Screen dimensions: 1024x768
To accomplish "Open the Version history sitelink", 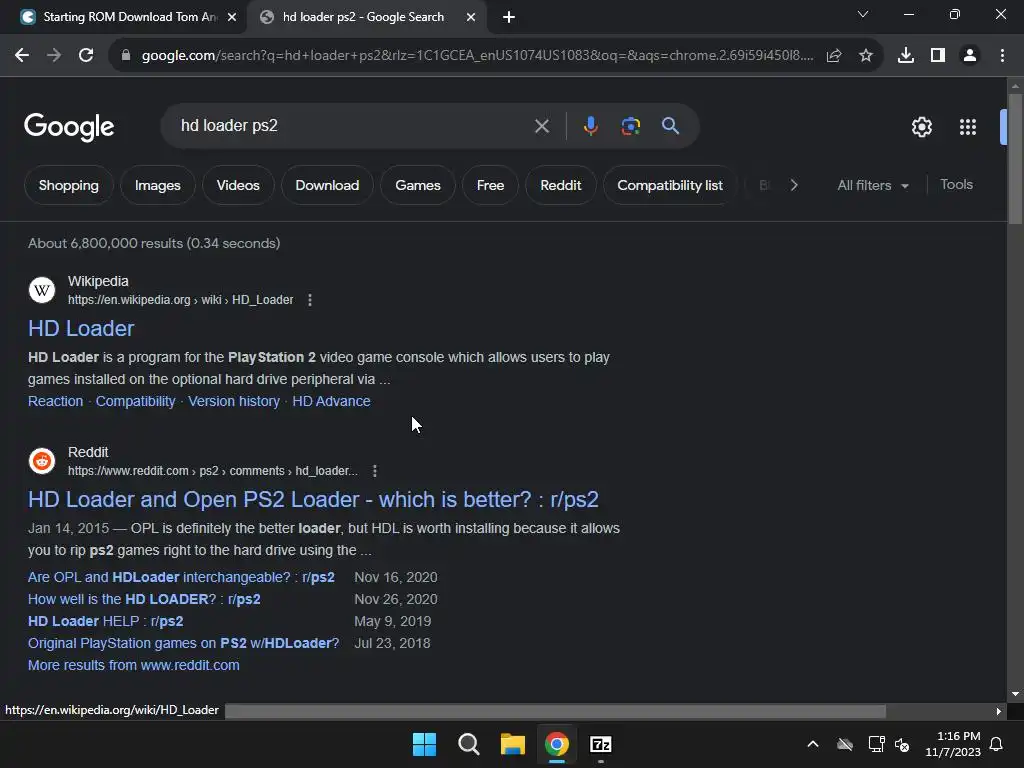I will (234, 401).
